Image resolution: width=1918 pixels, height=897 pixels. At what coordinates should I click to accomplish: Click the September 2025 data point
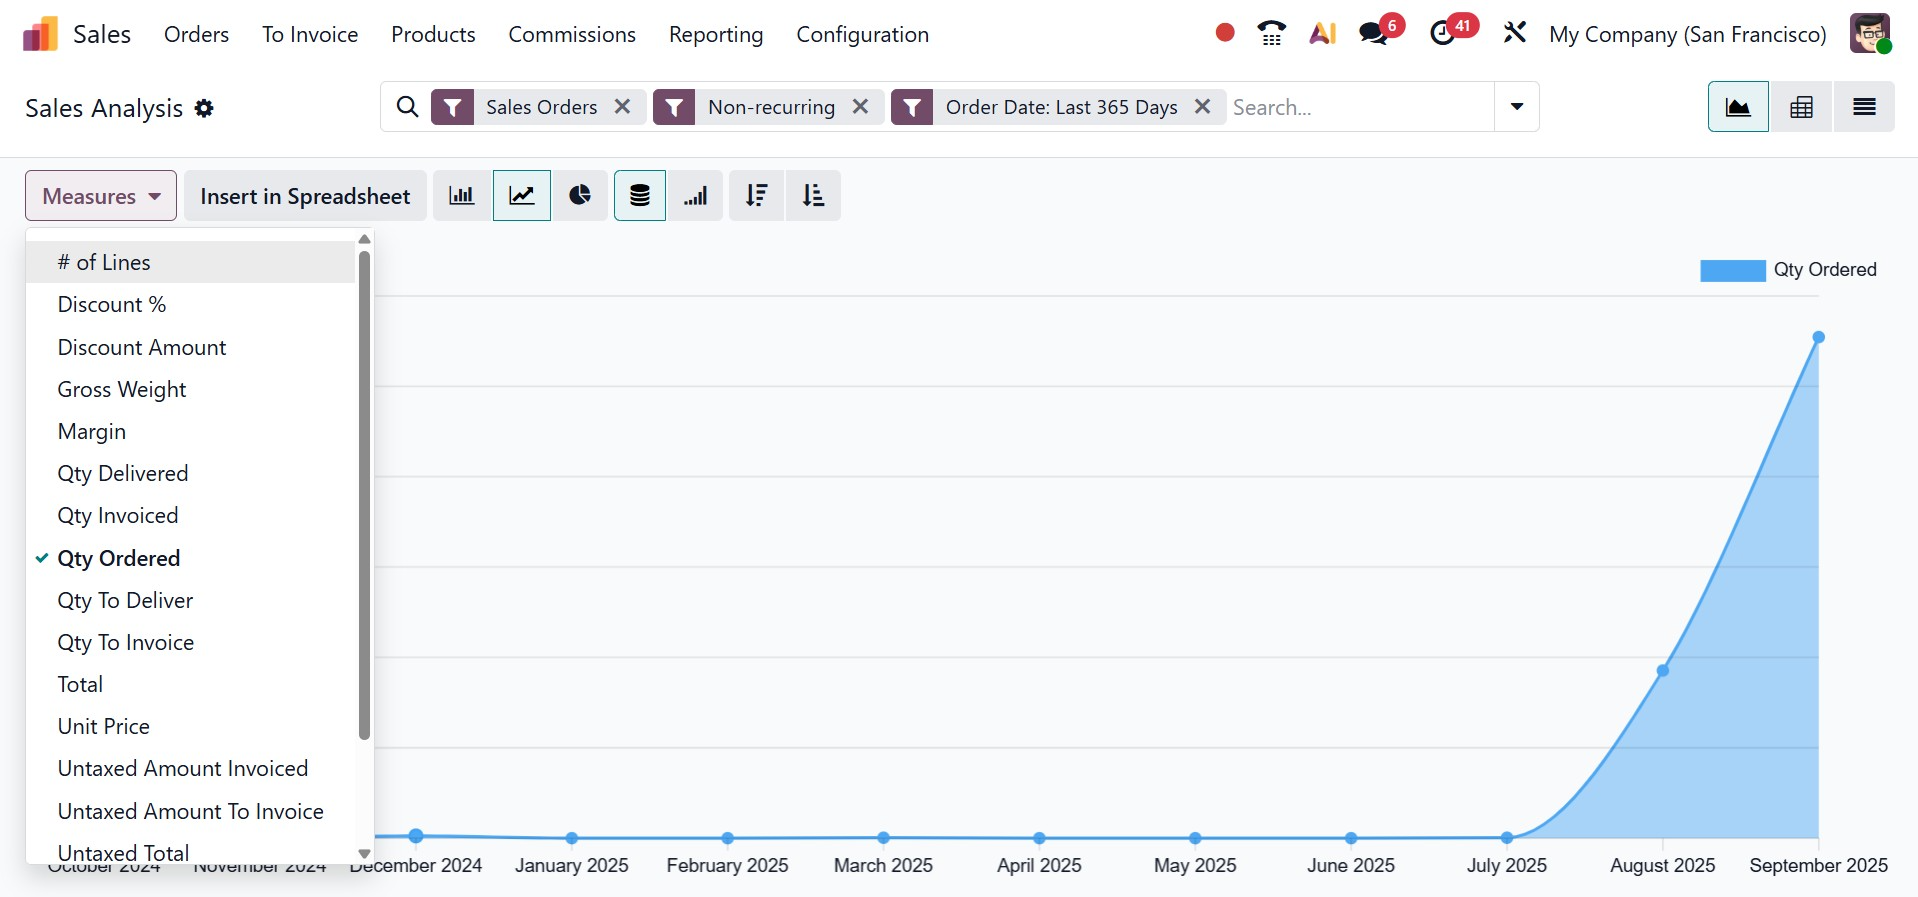[x=1819, y=337]
